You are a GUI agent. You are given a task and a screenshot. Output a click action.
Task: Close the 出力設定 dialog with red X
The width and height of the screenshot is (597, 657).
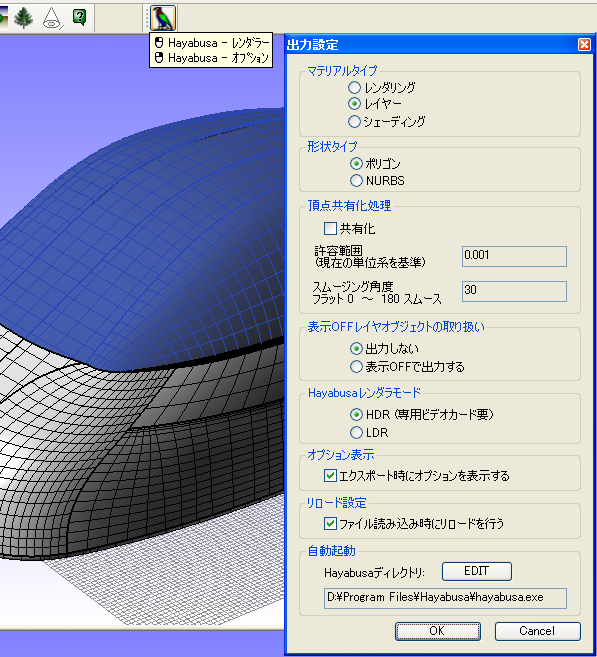click(x=584, y=44)
